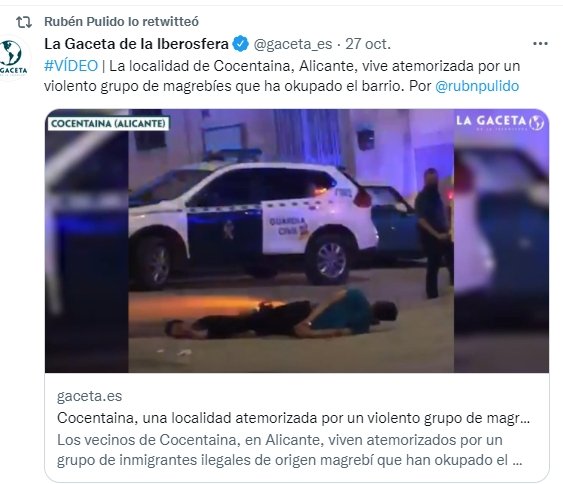Click the retweet arrows icon
This screenshot has width=563, height=484.
[x=24, y=22]
